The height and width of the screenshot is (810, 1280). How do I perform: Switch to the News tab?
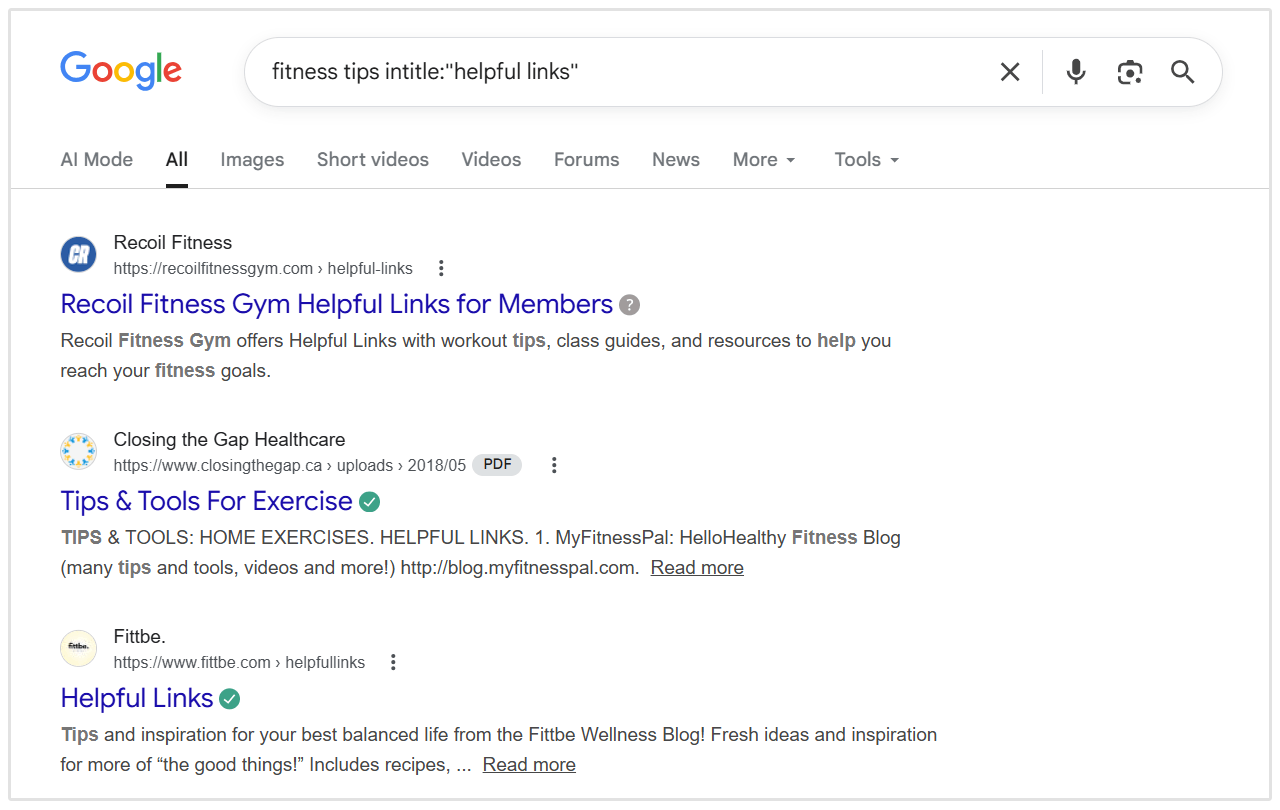tap(675, 159)
